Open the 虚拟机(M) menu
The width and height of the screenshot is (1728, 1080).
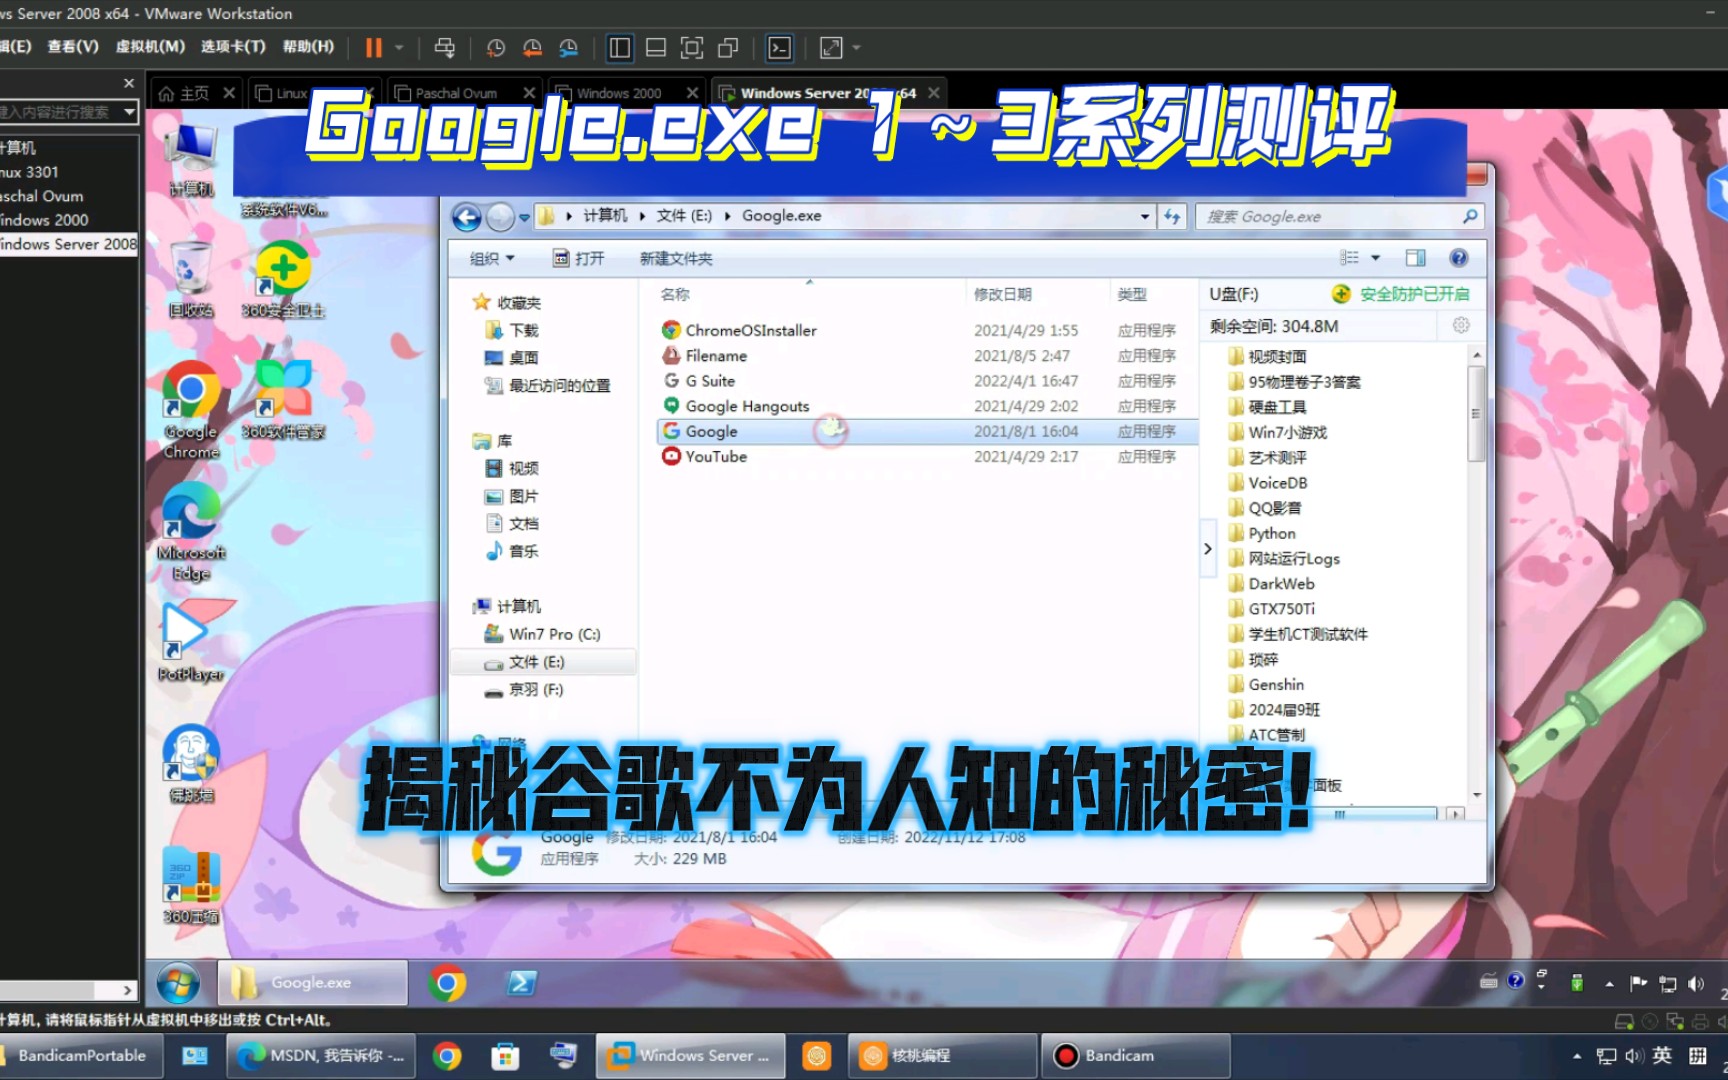150,46
